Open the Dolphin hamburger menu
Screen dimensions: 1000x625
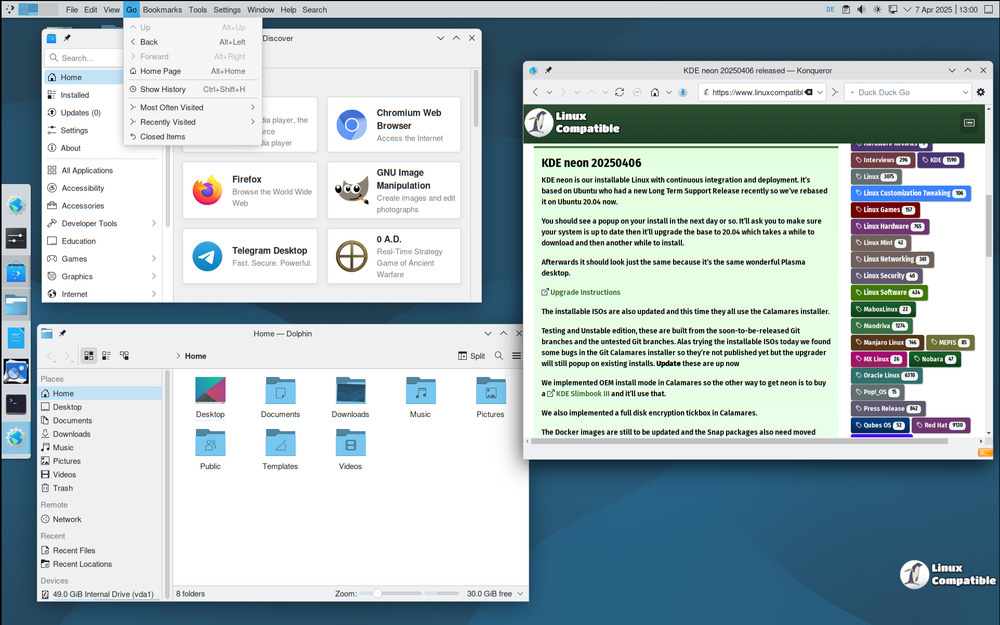click(x=517, y=356)
